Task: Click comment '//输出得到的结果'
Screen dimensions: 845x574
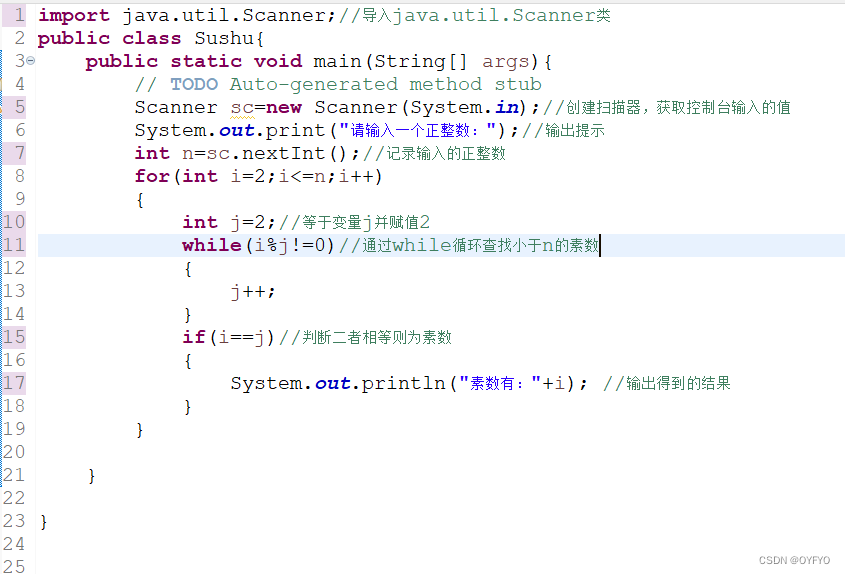Action: pyautogui.click(x=667, y=383)
